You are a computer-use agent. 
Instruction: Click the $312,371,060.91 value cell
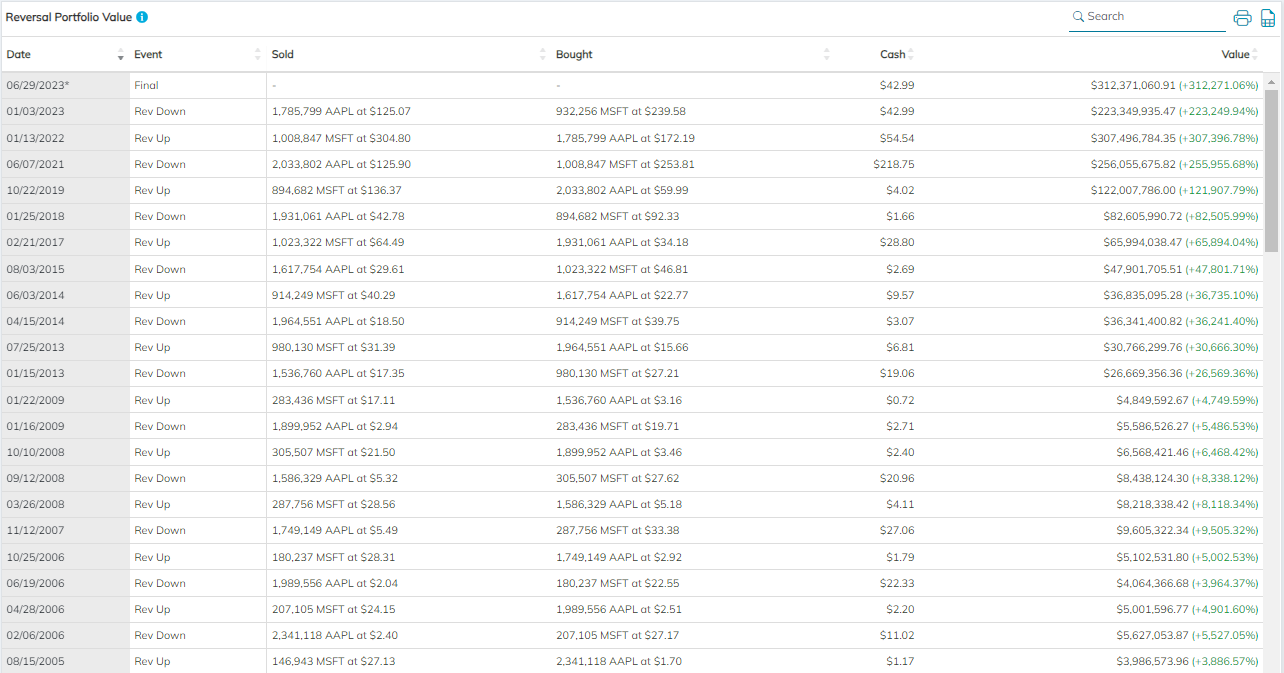click(1132, 86)
